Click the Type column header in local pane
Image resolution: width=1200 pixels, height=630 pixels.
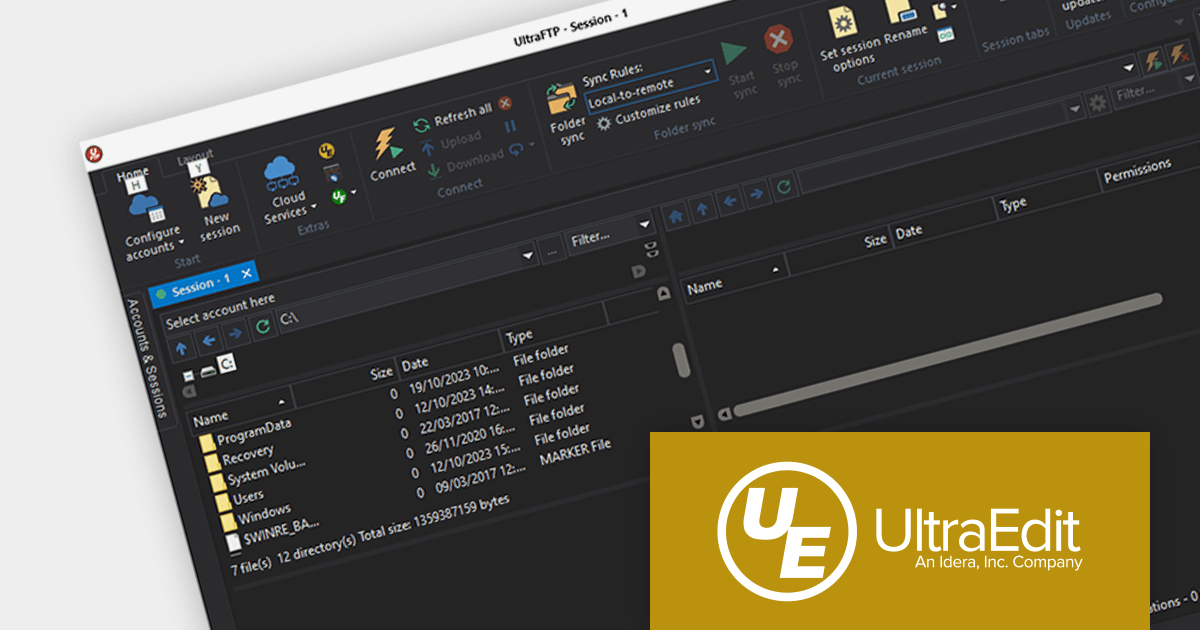tap(555, 330)
